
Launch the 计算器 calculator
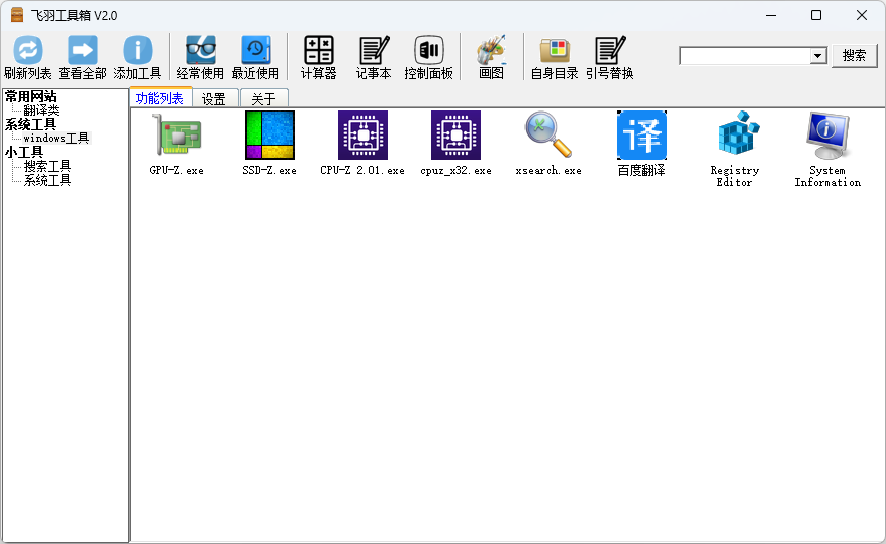(318, 51)
